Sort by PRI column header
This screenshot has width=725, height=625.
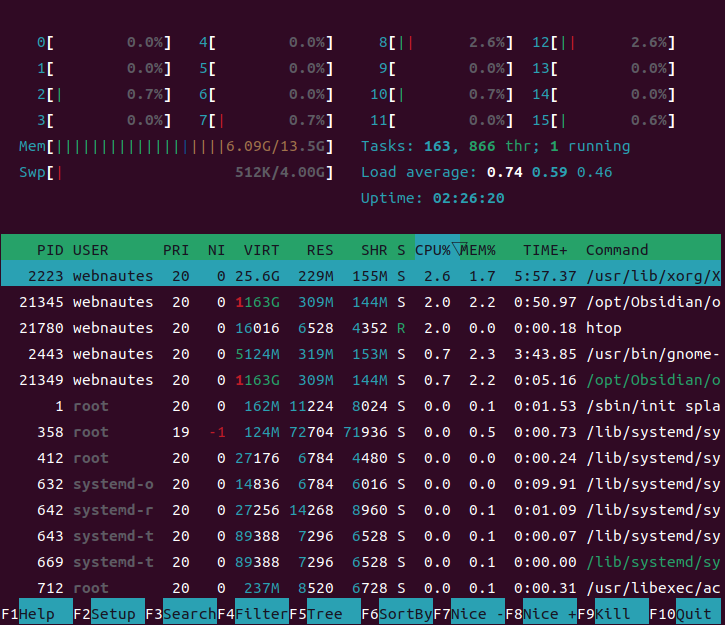[x=176, y=250]
